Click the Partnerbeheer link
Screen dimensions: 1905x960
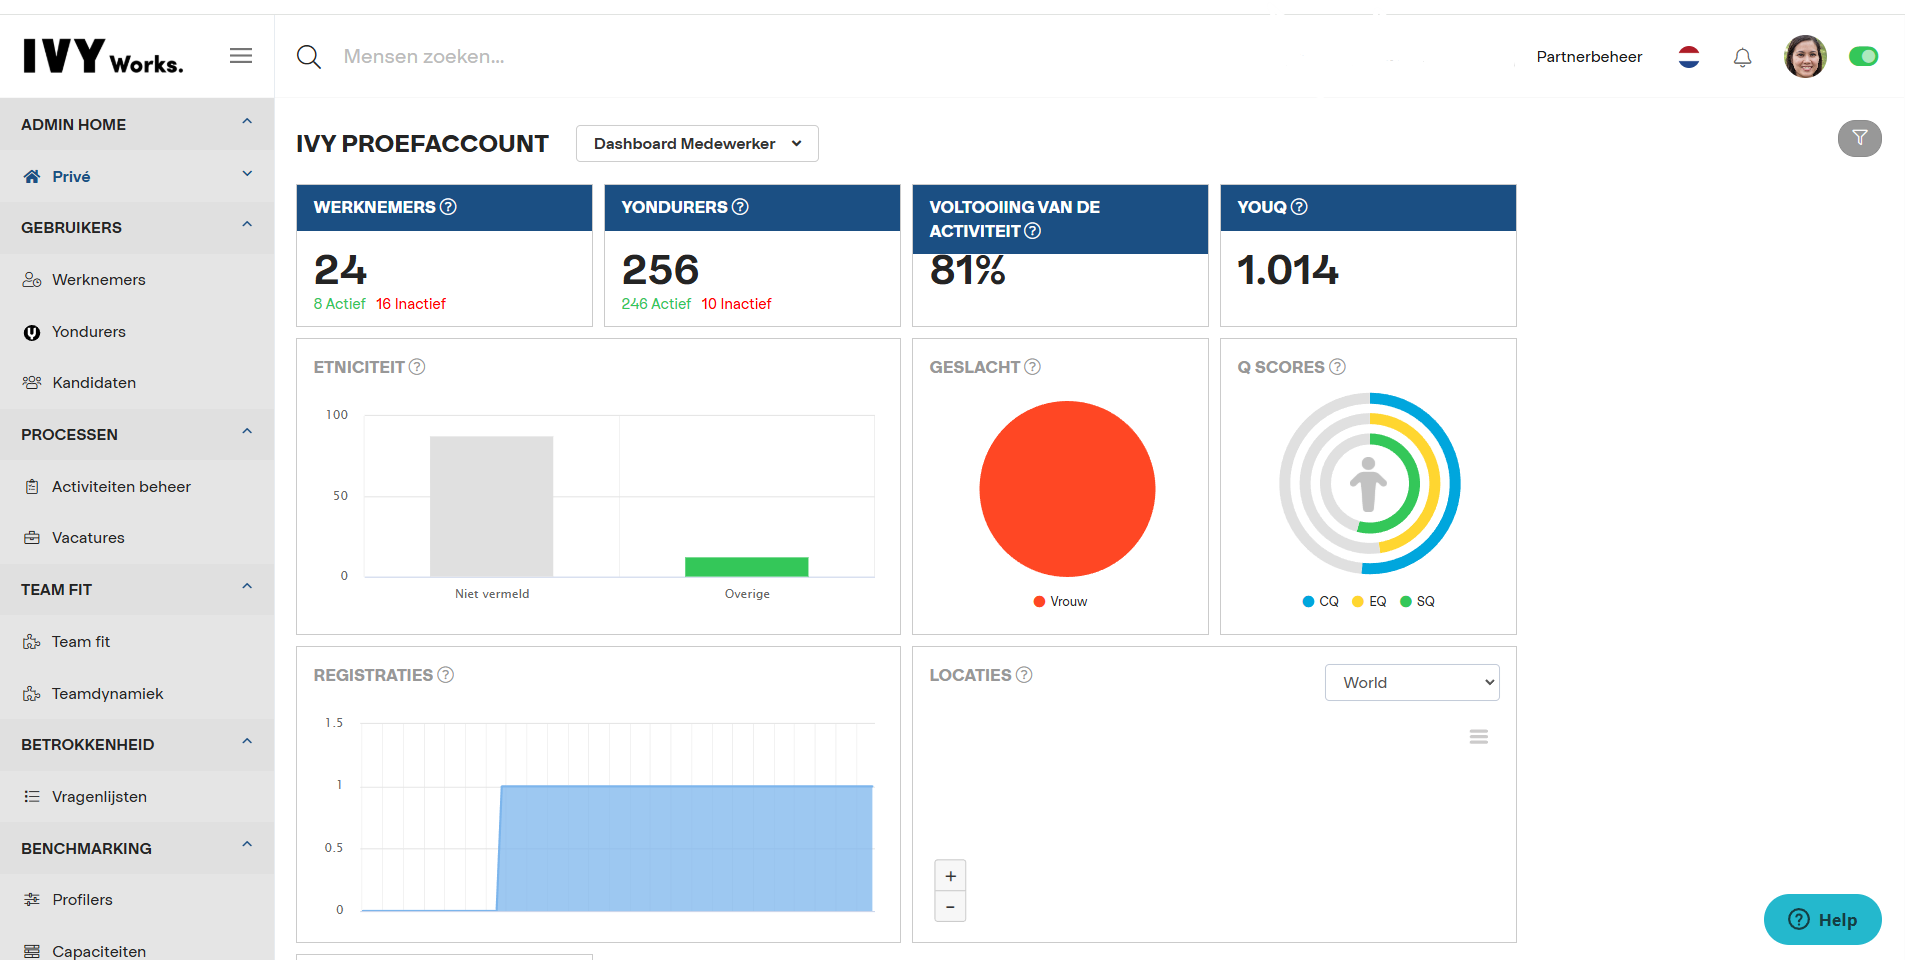1589,57
